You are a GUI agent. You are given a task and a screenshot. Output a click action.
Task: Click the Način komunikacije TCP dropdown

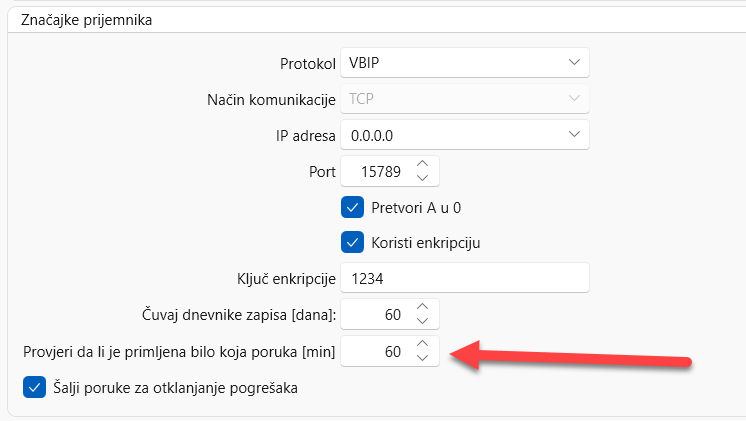(464, 98)
